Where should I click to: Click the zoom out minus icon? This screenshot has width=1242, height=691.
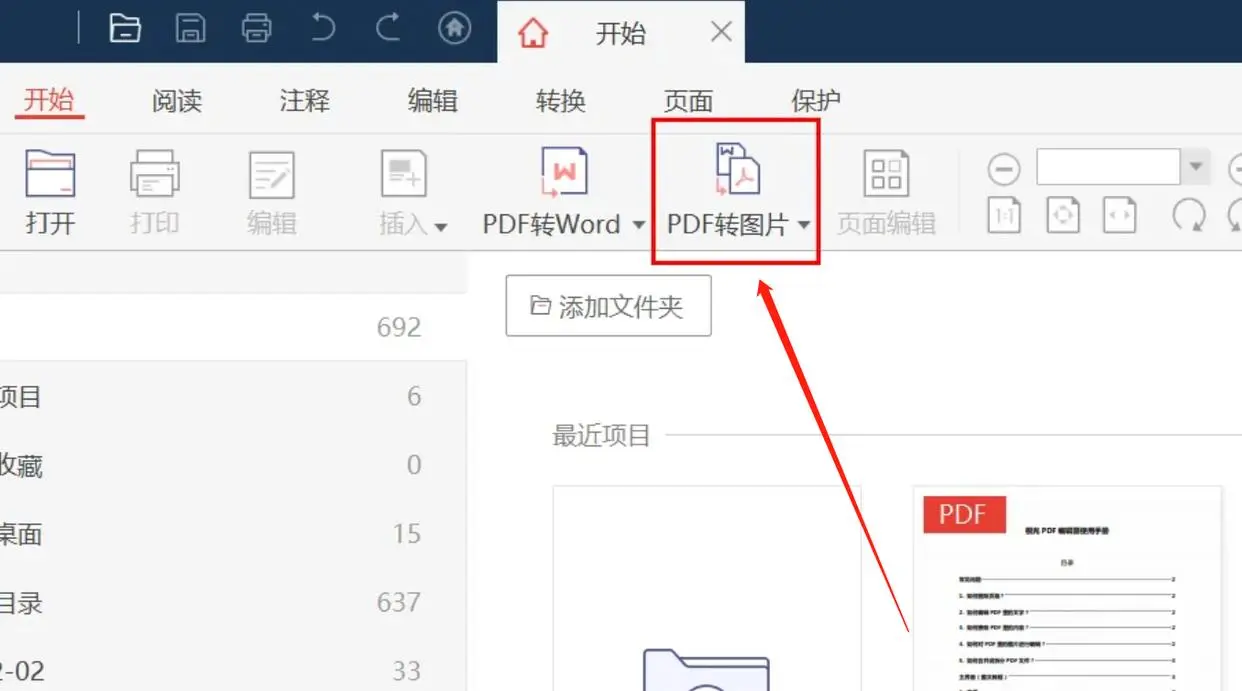(x=1003, y=168)
